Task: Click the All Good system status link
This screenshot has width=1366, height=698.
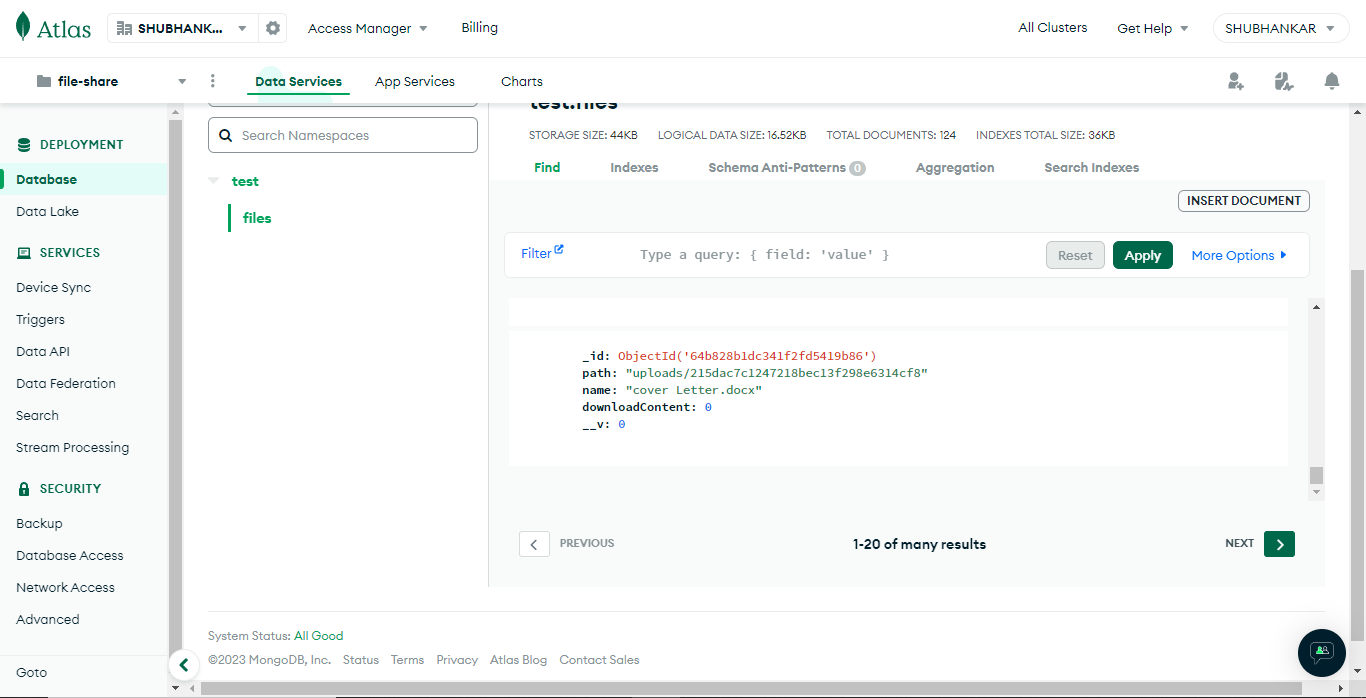Action: (x=318, y=636)
